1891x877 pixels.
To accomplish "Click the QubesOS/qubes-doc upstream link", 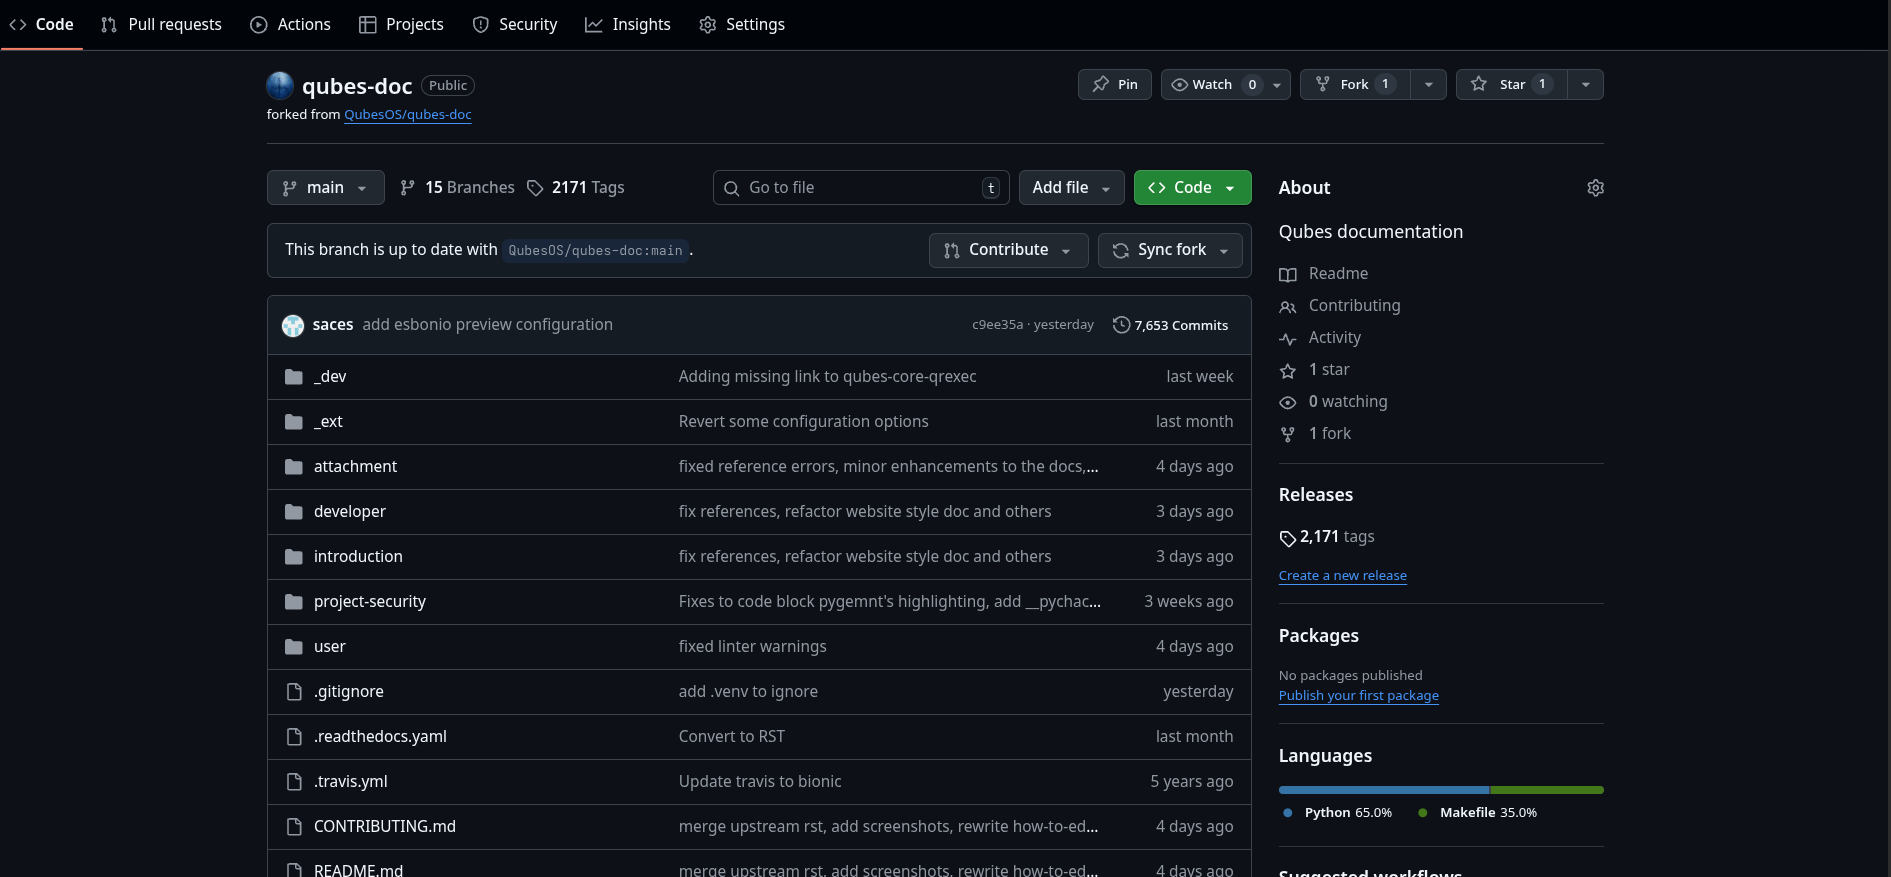I will point(407,115).
